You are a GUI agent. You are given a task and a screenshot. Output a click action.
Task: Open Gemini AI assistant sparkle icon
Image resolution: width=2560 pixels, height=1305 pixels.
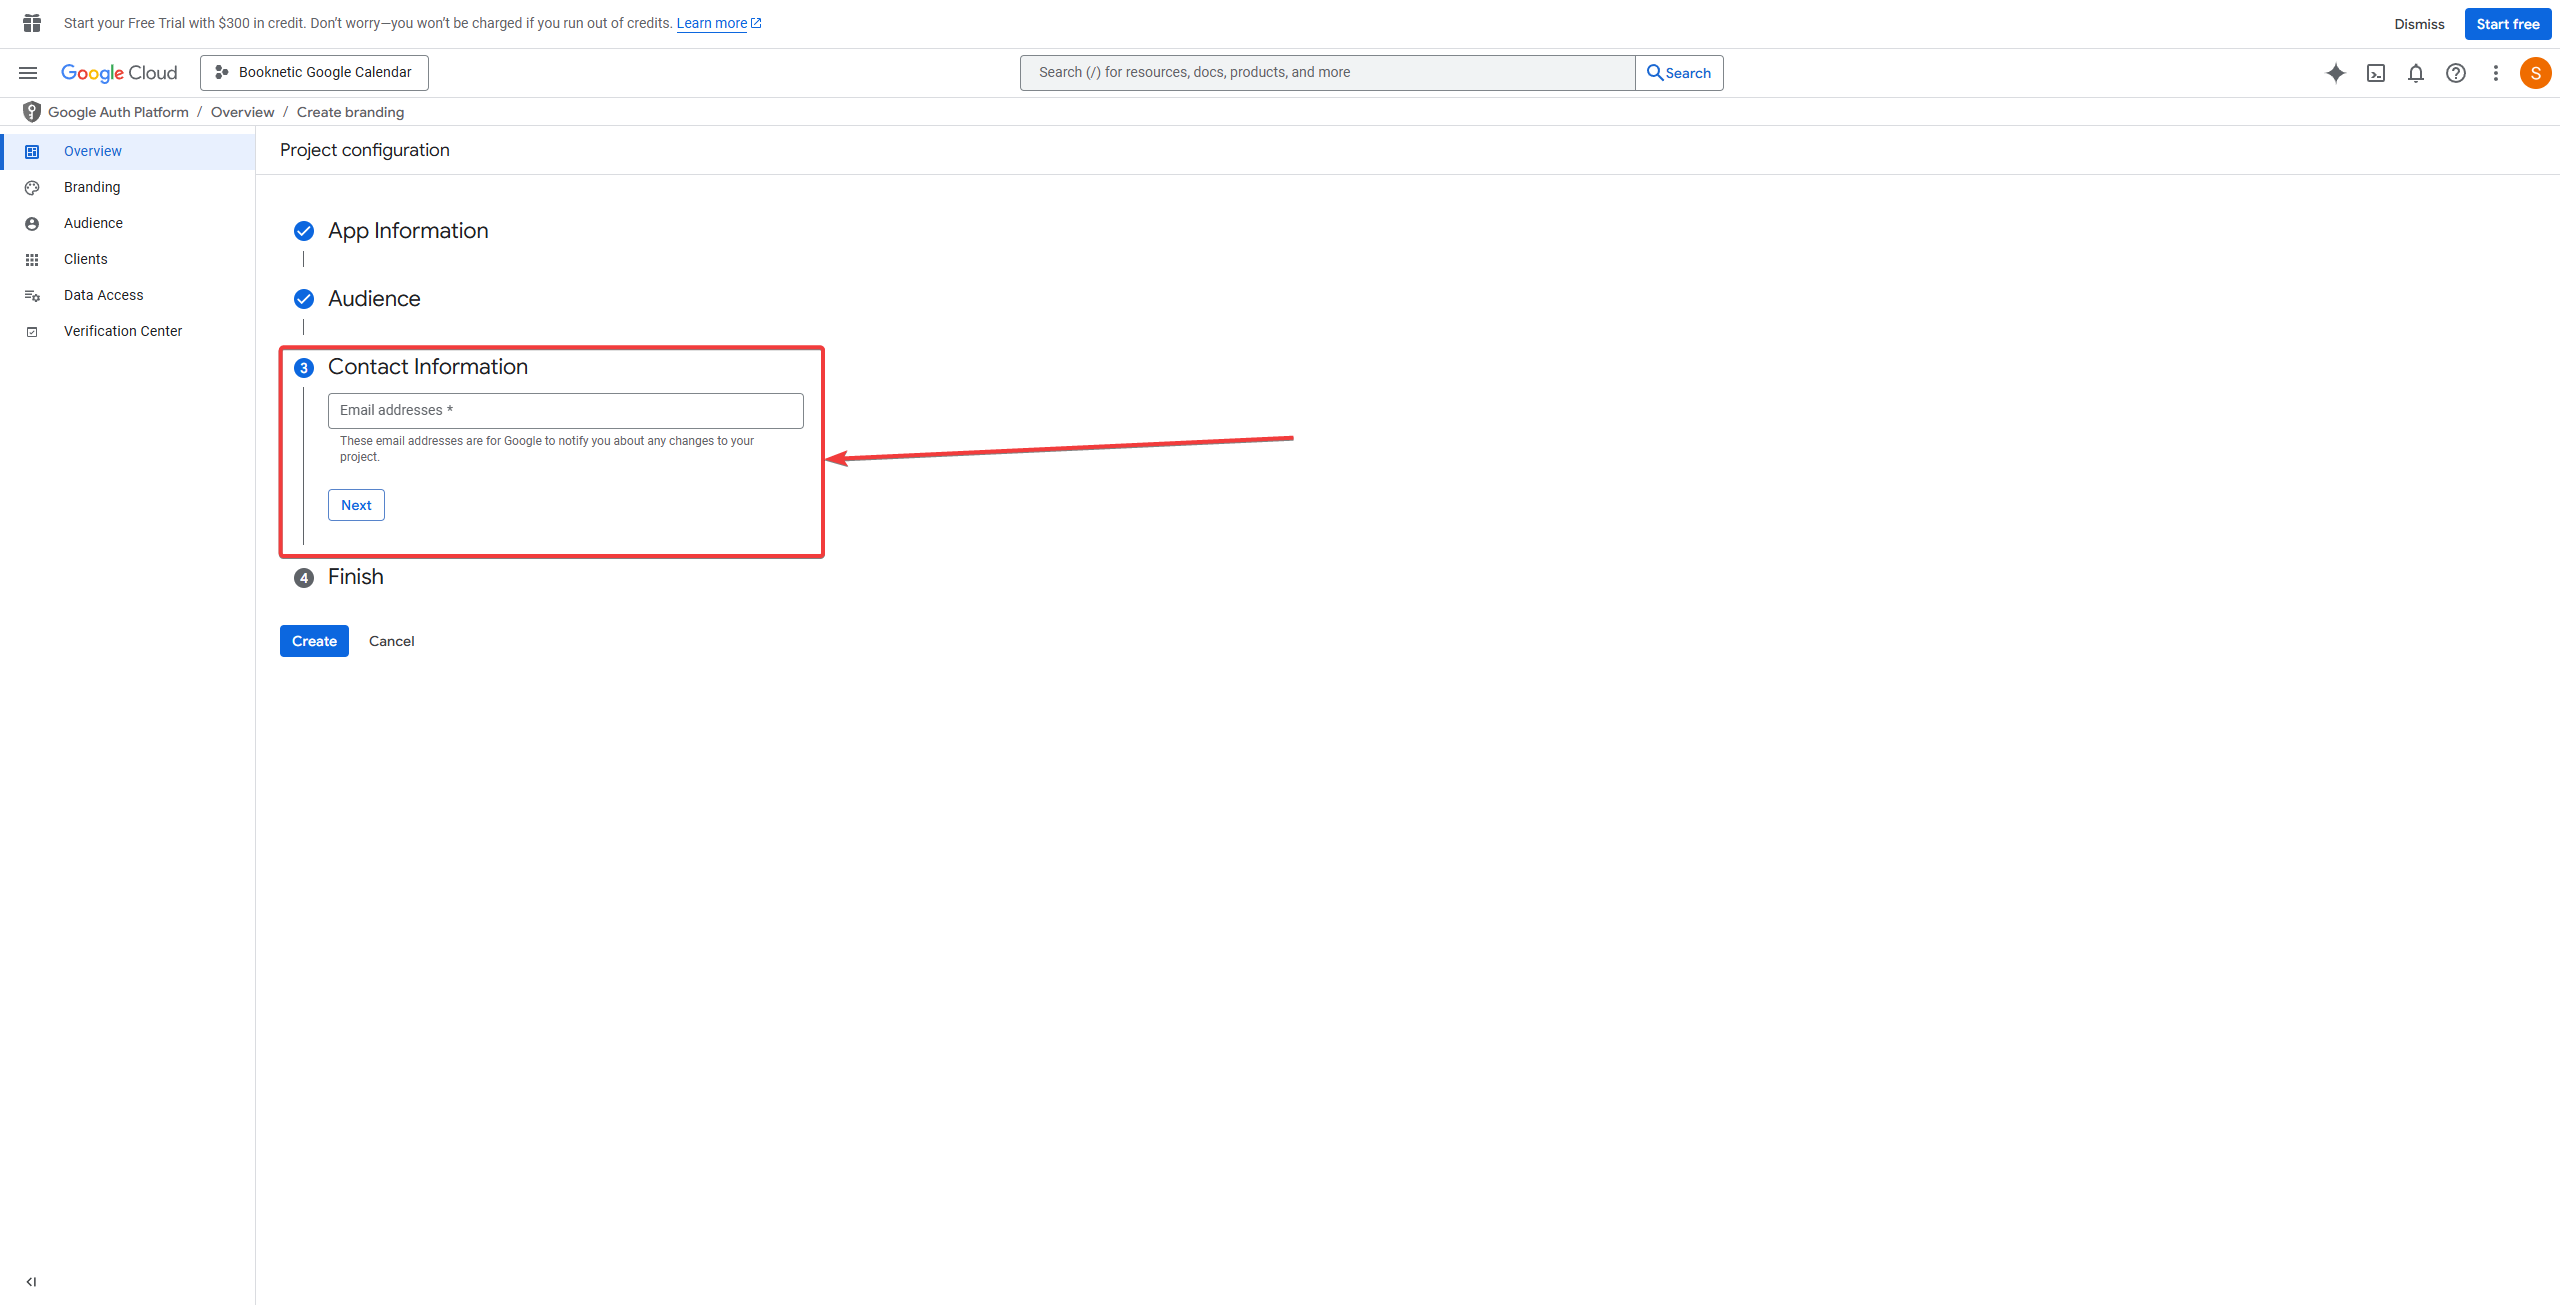click(2336, 73)
